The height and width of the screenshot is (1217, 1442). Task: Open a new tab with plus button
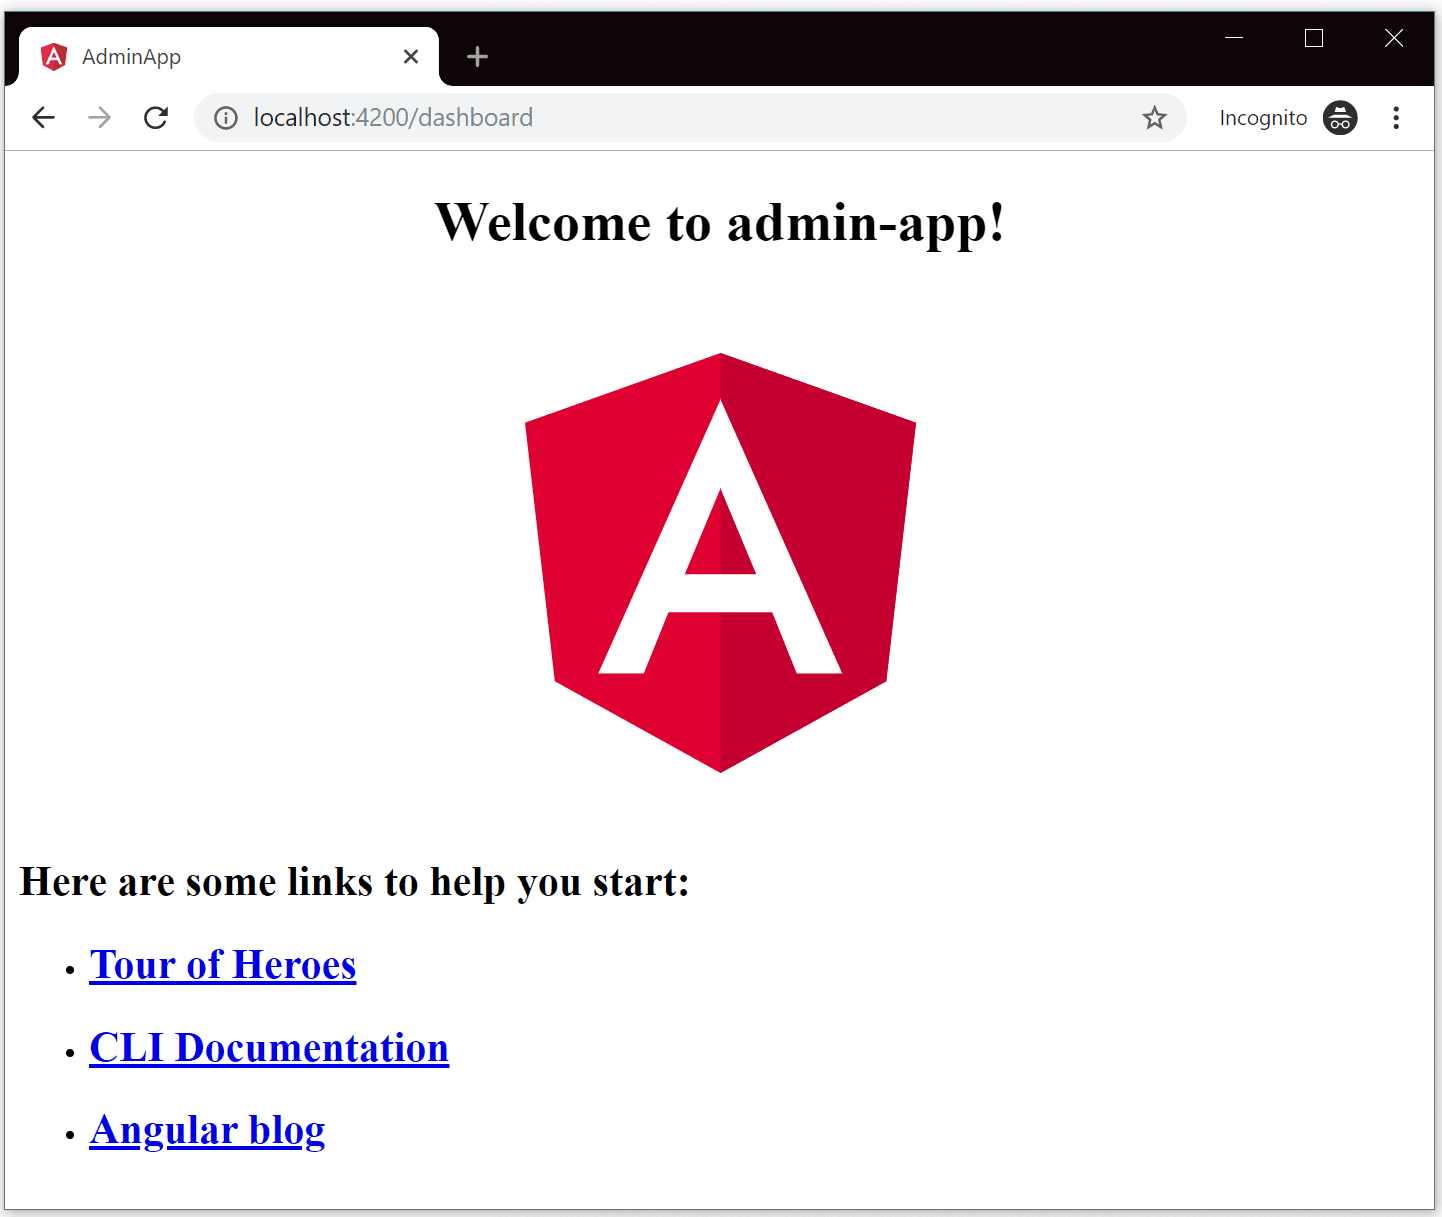pyautogui.click(x=478, y=57)
